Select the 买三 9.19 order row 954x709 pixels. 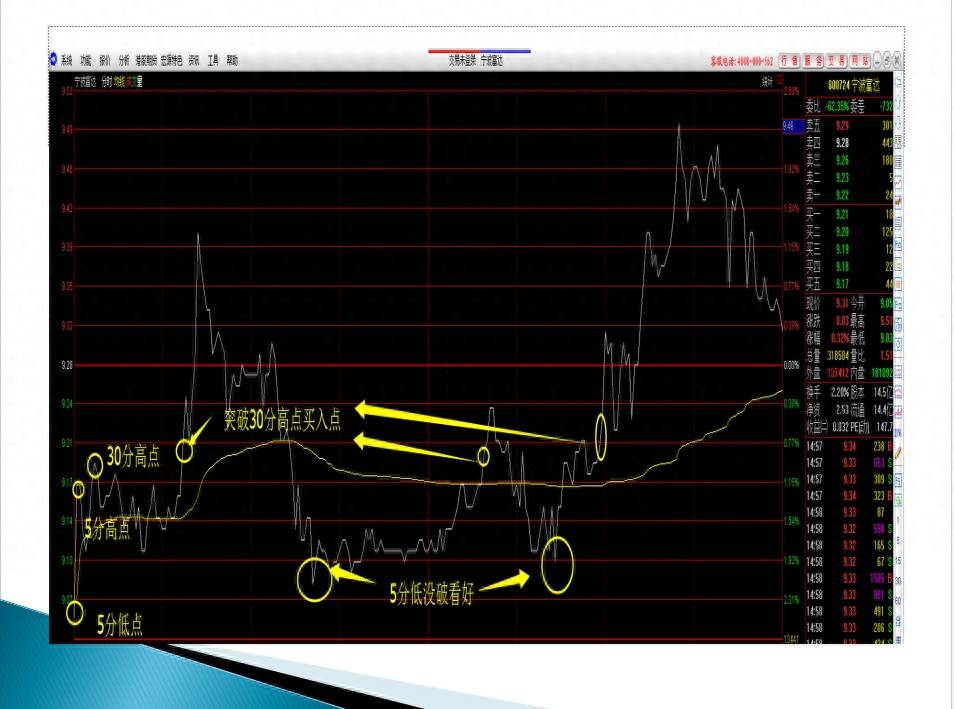pyautogui.click(x=849, y=249)
